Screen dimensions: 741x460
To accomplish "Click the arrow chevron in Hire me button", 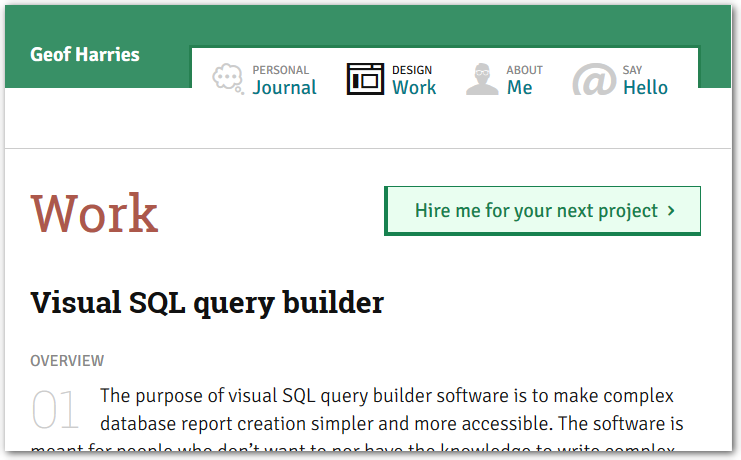I will pyautogui.click(x=671, y=211).
